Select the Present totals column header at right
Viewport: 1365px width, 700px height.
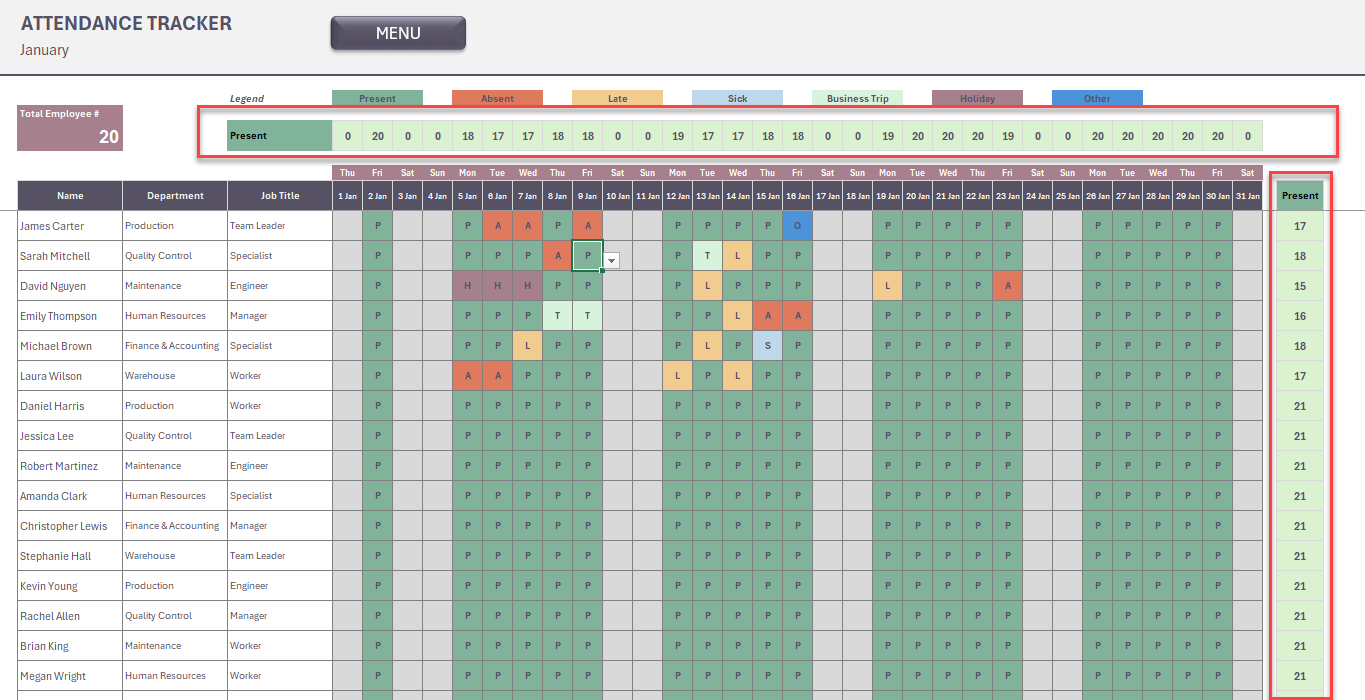tap(1300, 196)
